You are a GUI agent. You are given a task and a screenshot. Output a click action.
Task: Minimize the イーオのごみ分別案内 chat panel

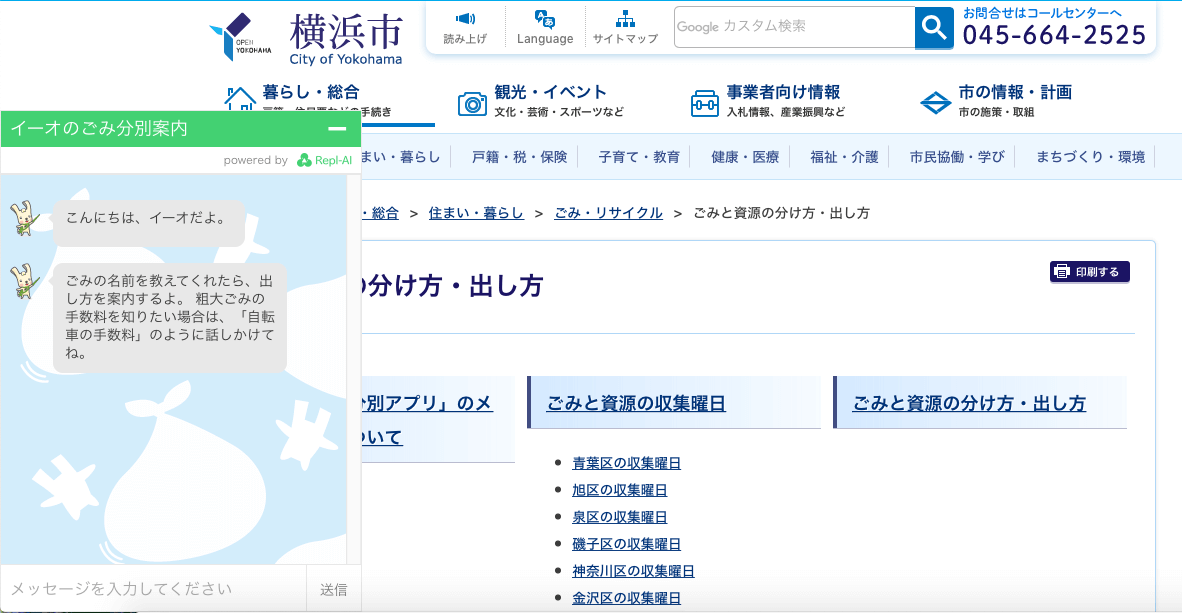click(x=337, y=129)
